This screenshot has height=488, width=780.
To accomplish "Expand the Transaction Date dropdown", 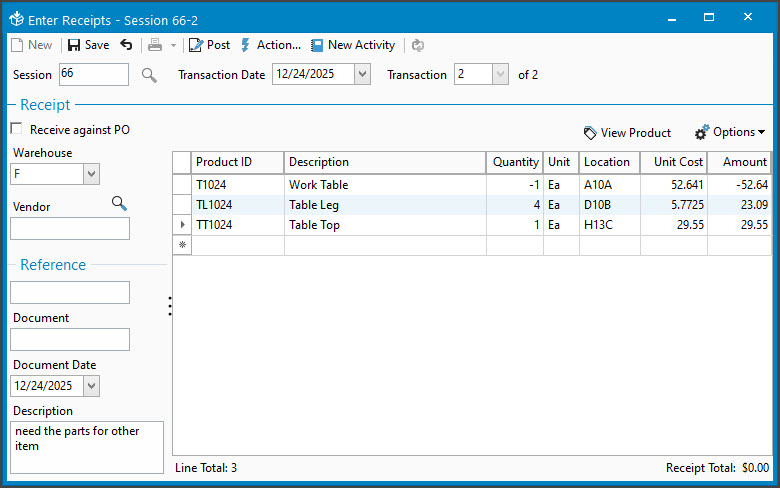I will (x=362, y=75).
